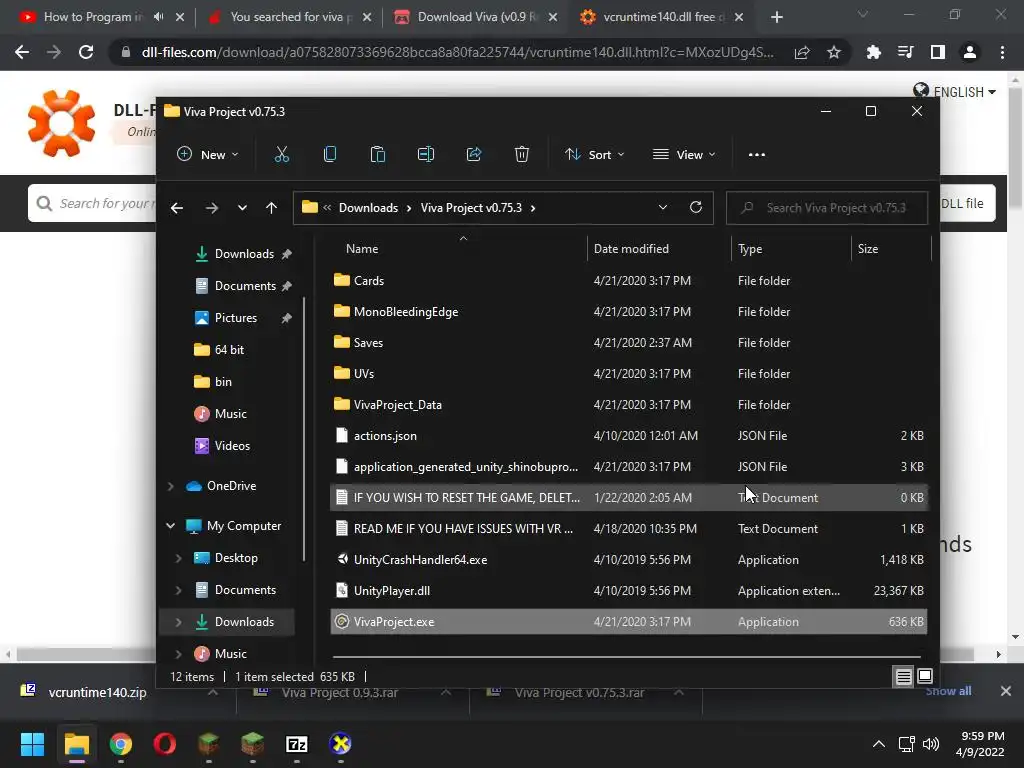Refresh the Viva Project folder view
1024x768 pixels.
pyautogui.click(x=696, y=207)
